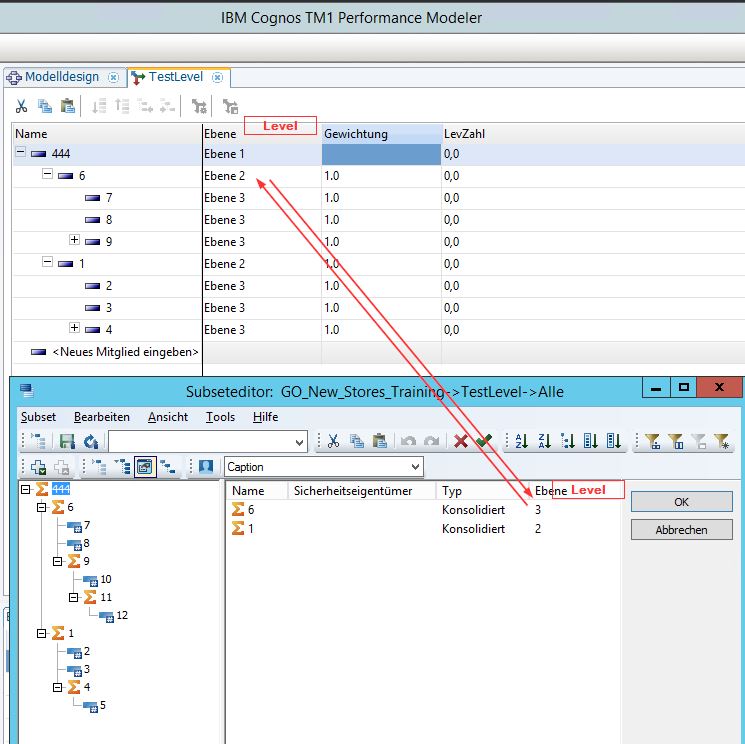The width and height of the screenshot is (745, 744).
Task: Collapse node 11 in the Subseteditor tree
Action: (74, 598)
